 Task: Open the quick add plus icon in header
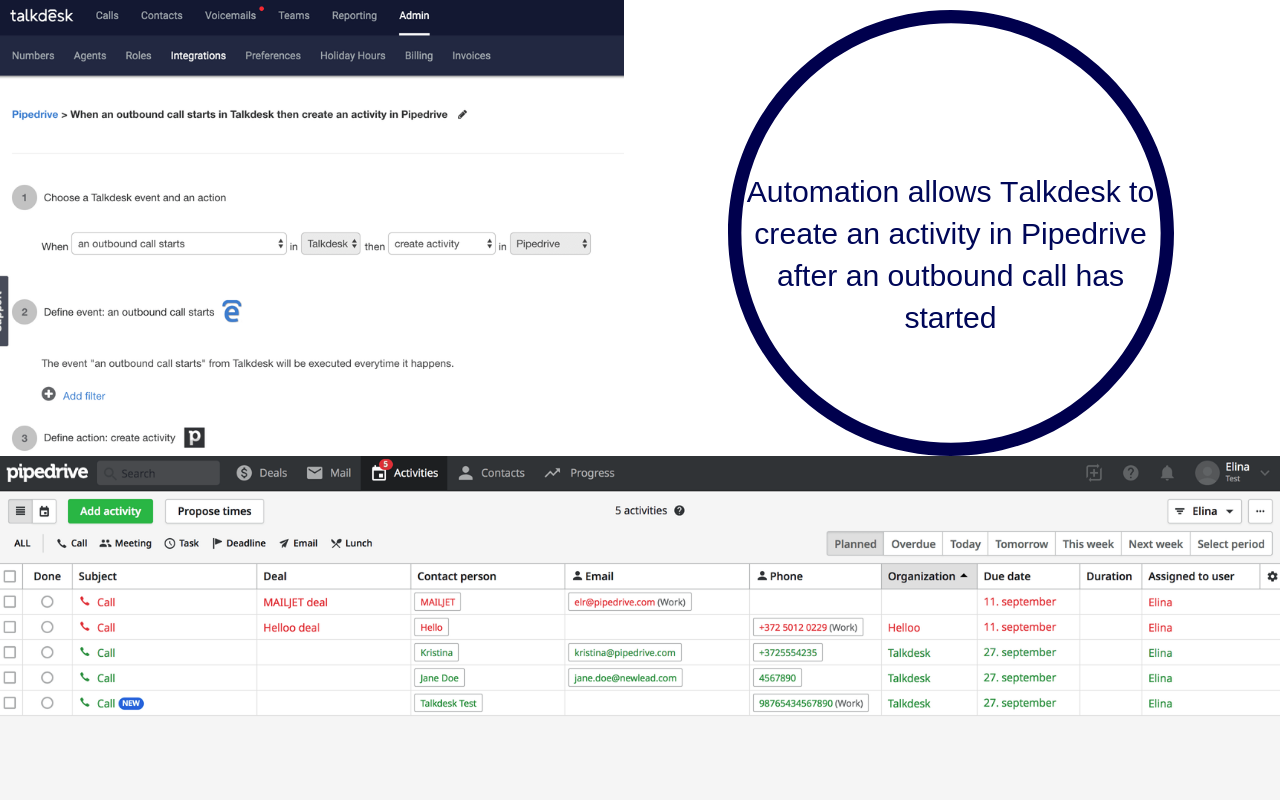point(1094,473)
